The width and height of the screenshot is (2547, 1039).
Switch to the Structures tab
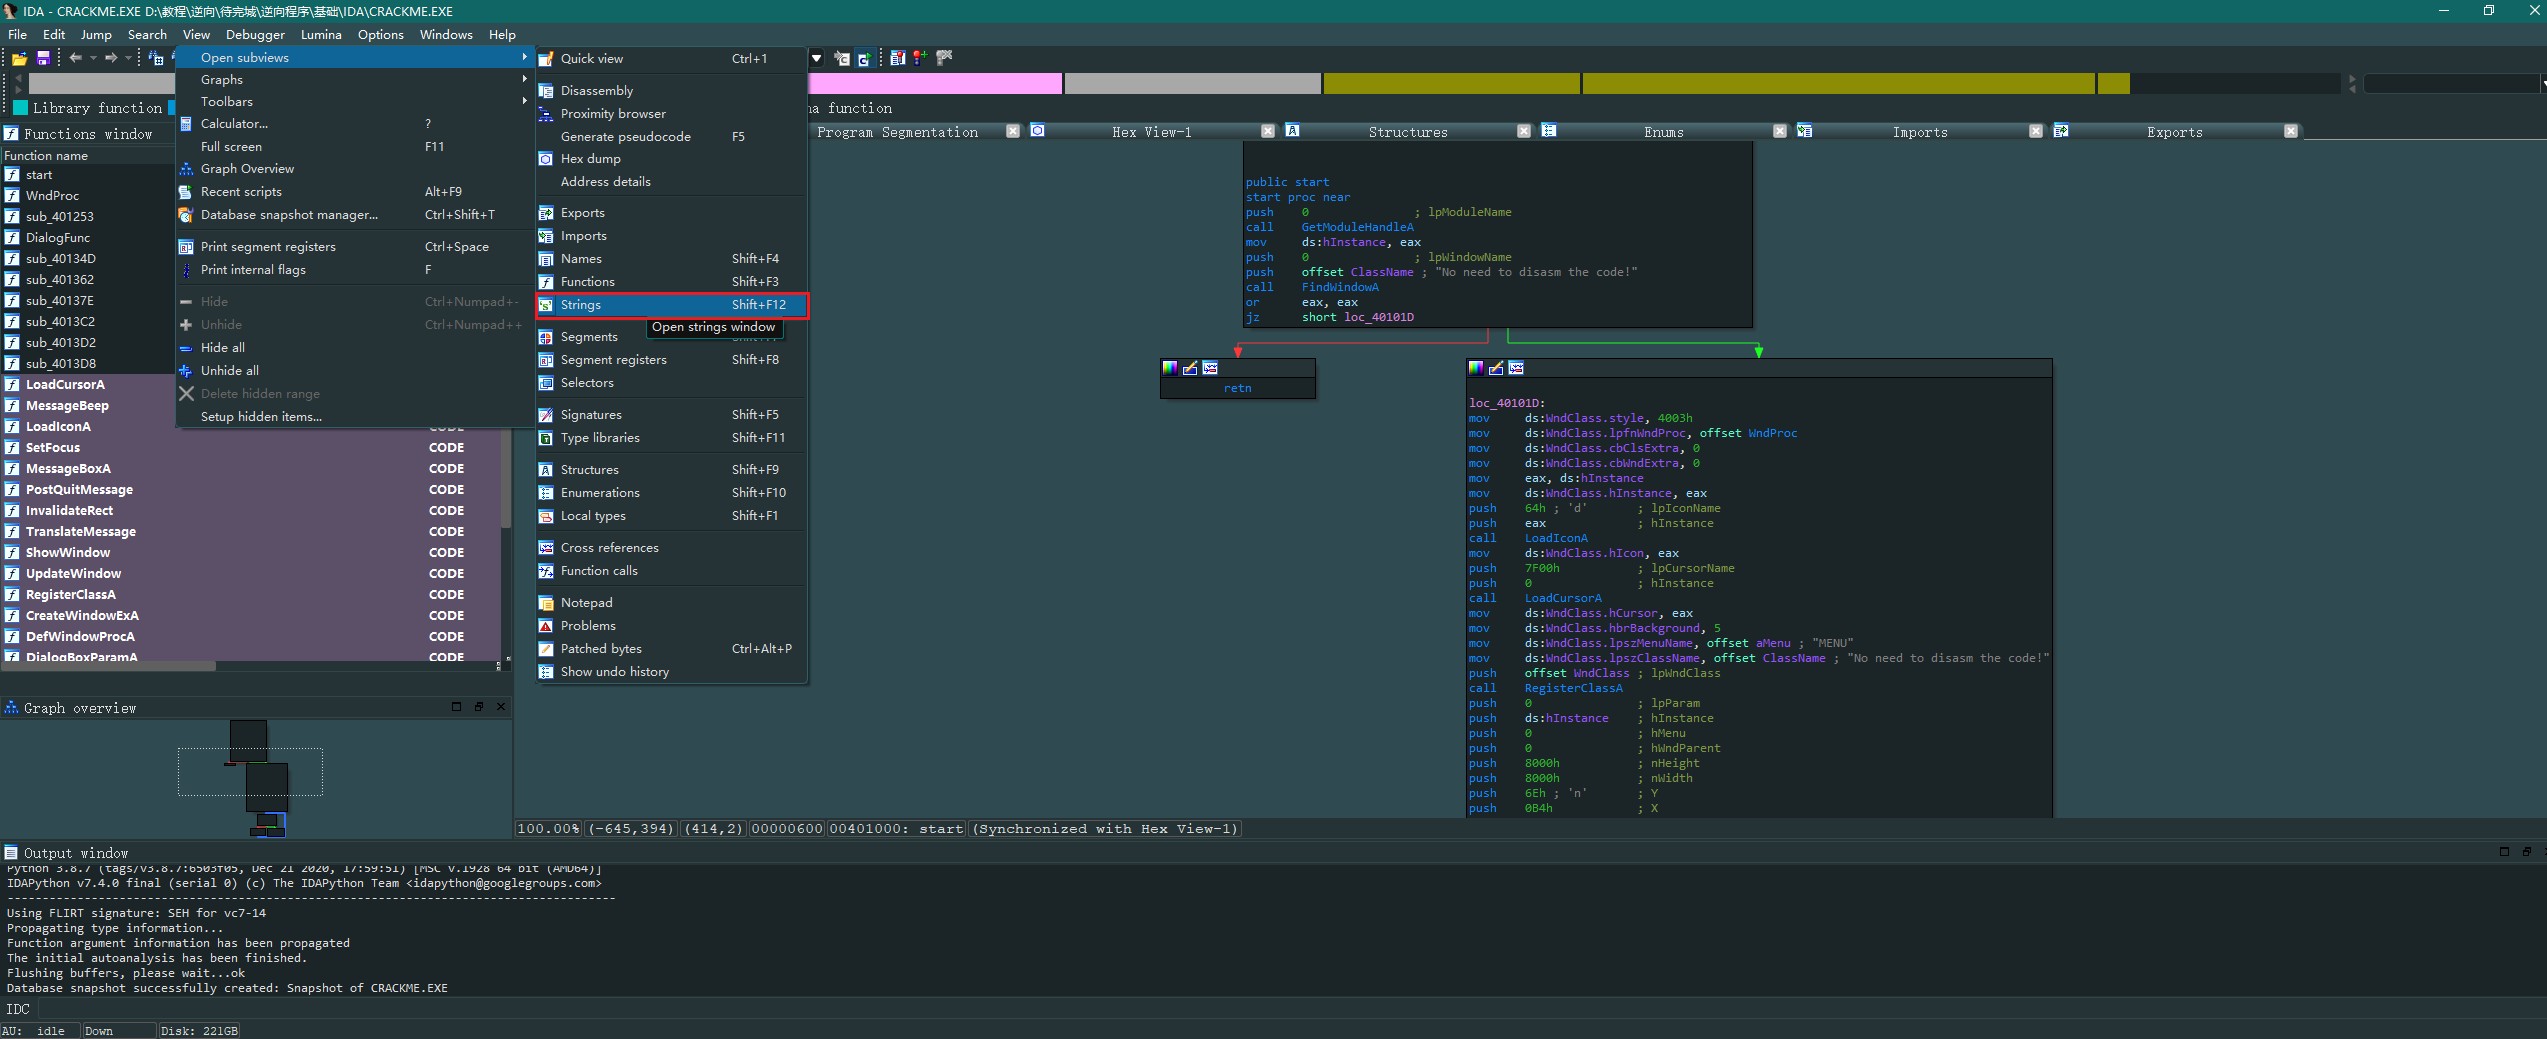point(1407,132)
